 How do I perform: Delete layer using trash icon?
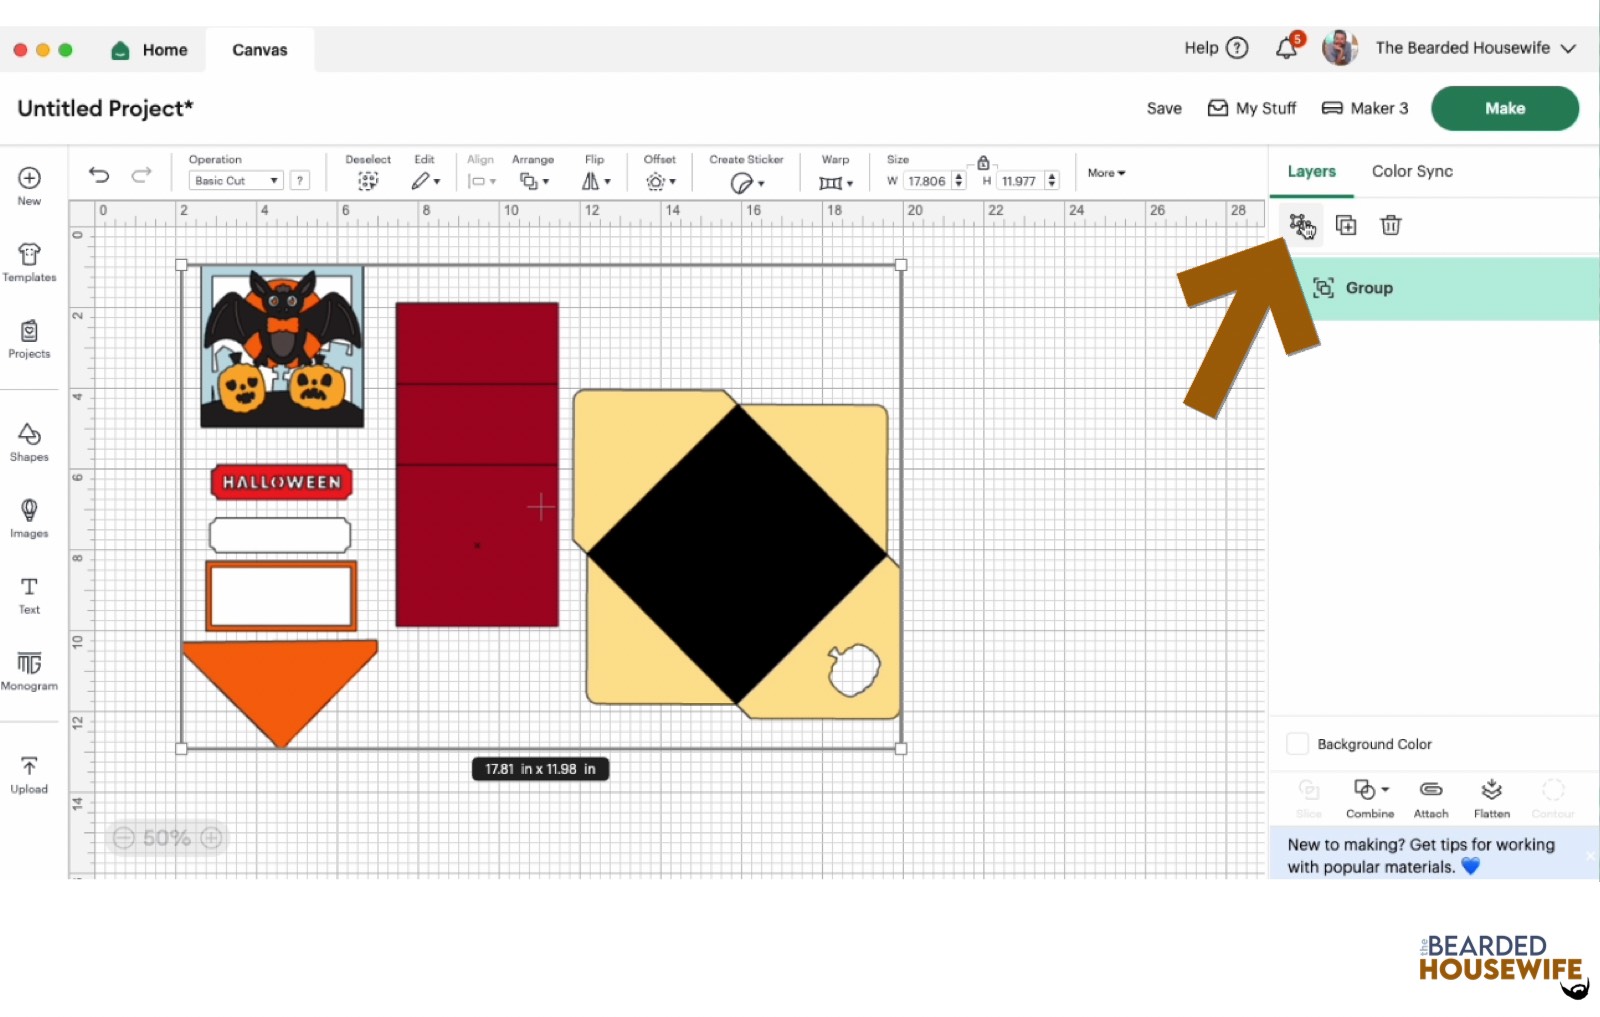pos(1390,225)
